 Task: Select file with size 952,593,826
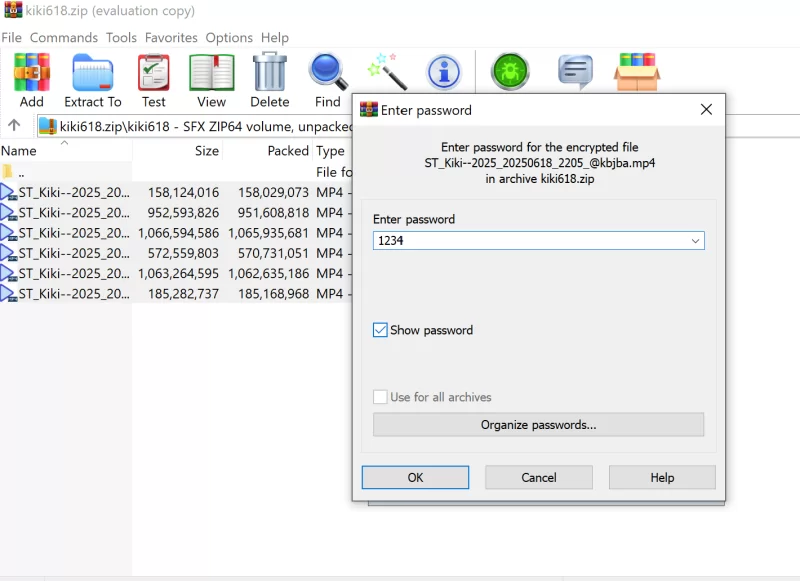coord(176,213)
